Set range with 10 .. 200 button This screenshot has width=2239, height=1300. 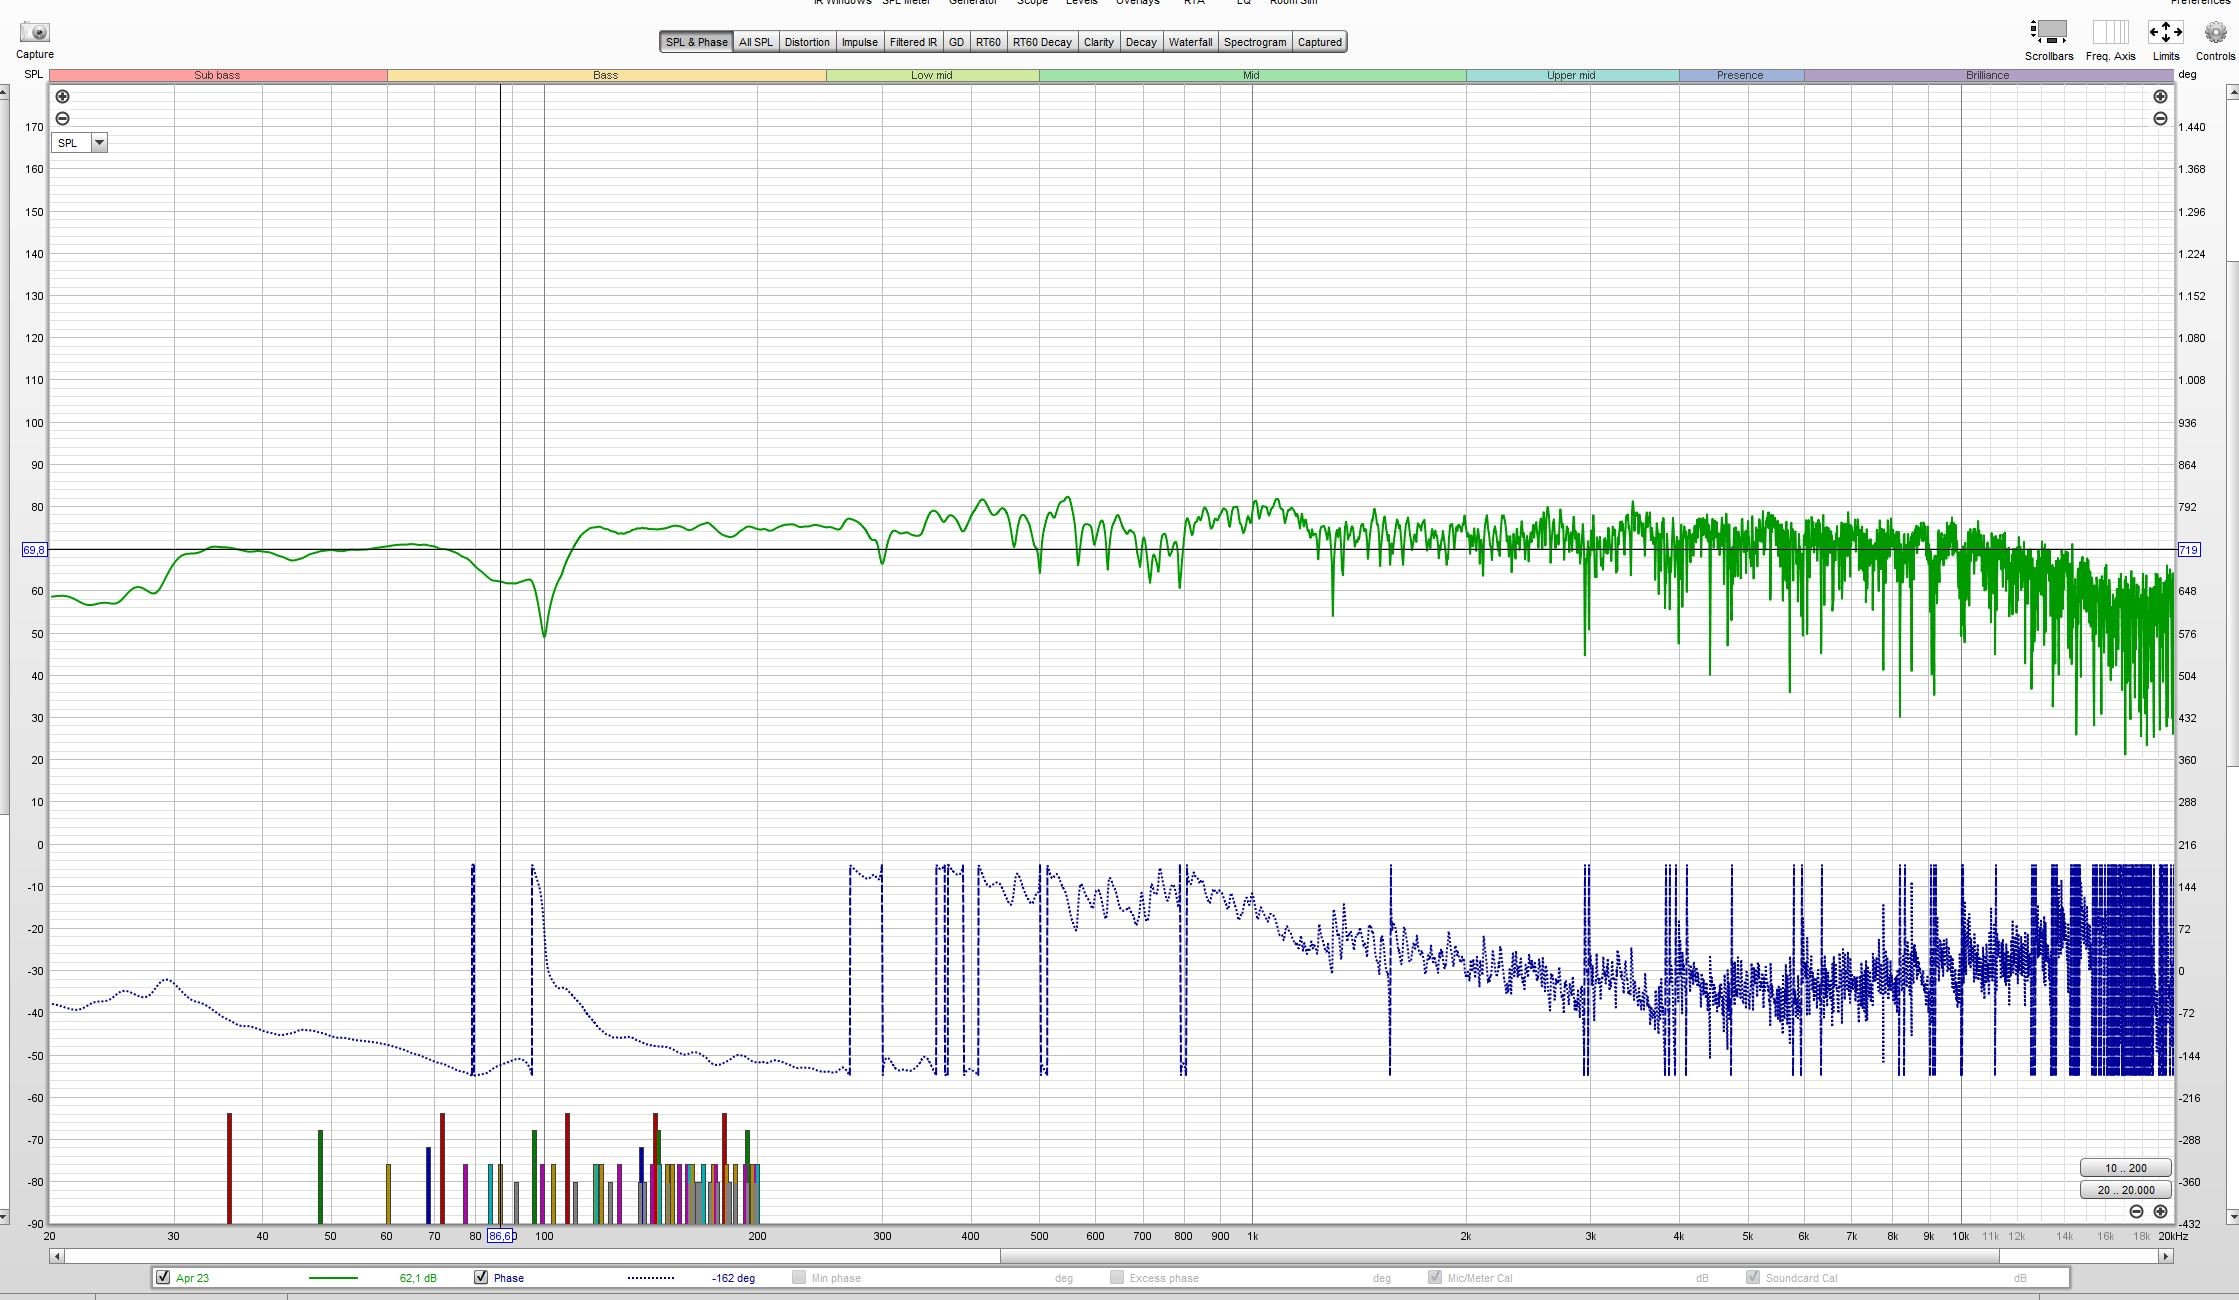coord(2125,1168)
